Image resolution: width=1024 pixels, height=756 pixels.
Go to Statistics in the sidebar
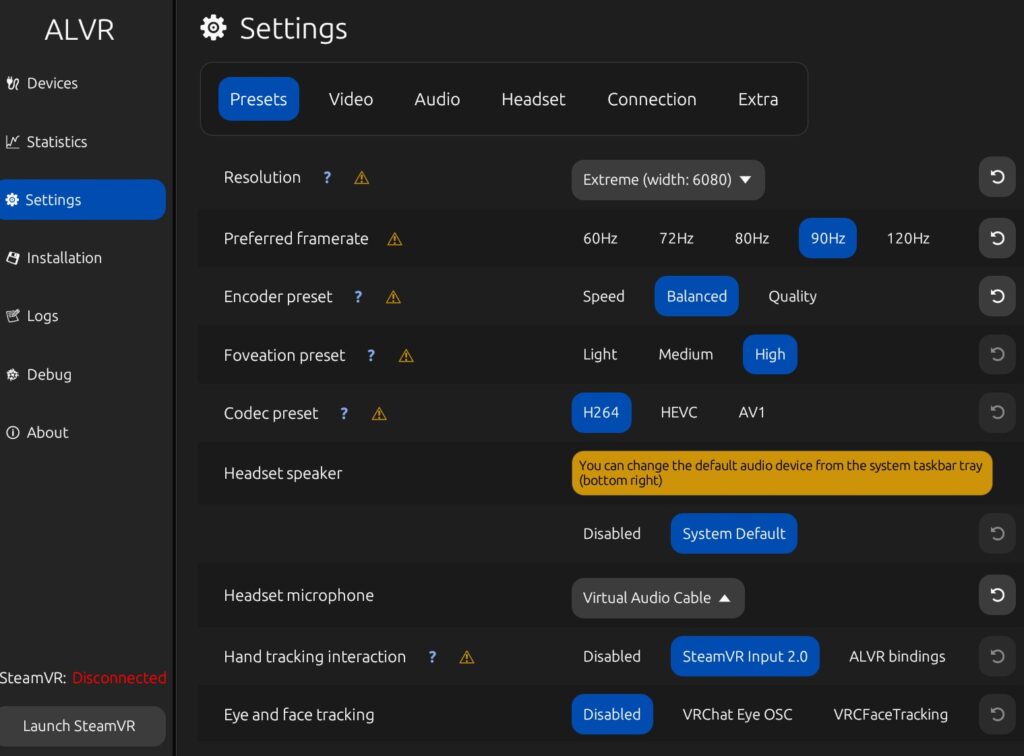[x=56, y=142]
